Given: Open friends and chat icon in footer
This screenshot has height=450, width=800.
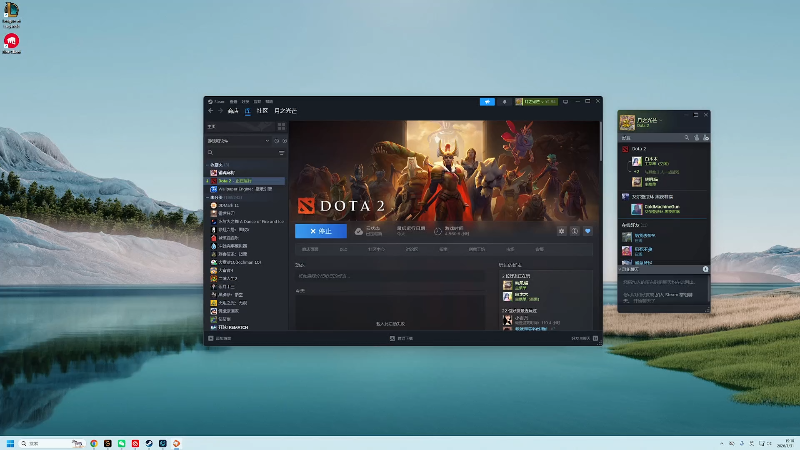Looking at the screenshot, I should coord(595,338).
